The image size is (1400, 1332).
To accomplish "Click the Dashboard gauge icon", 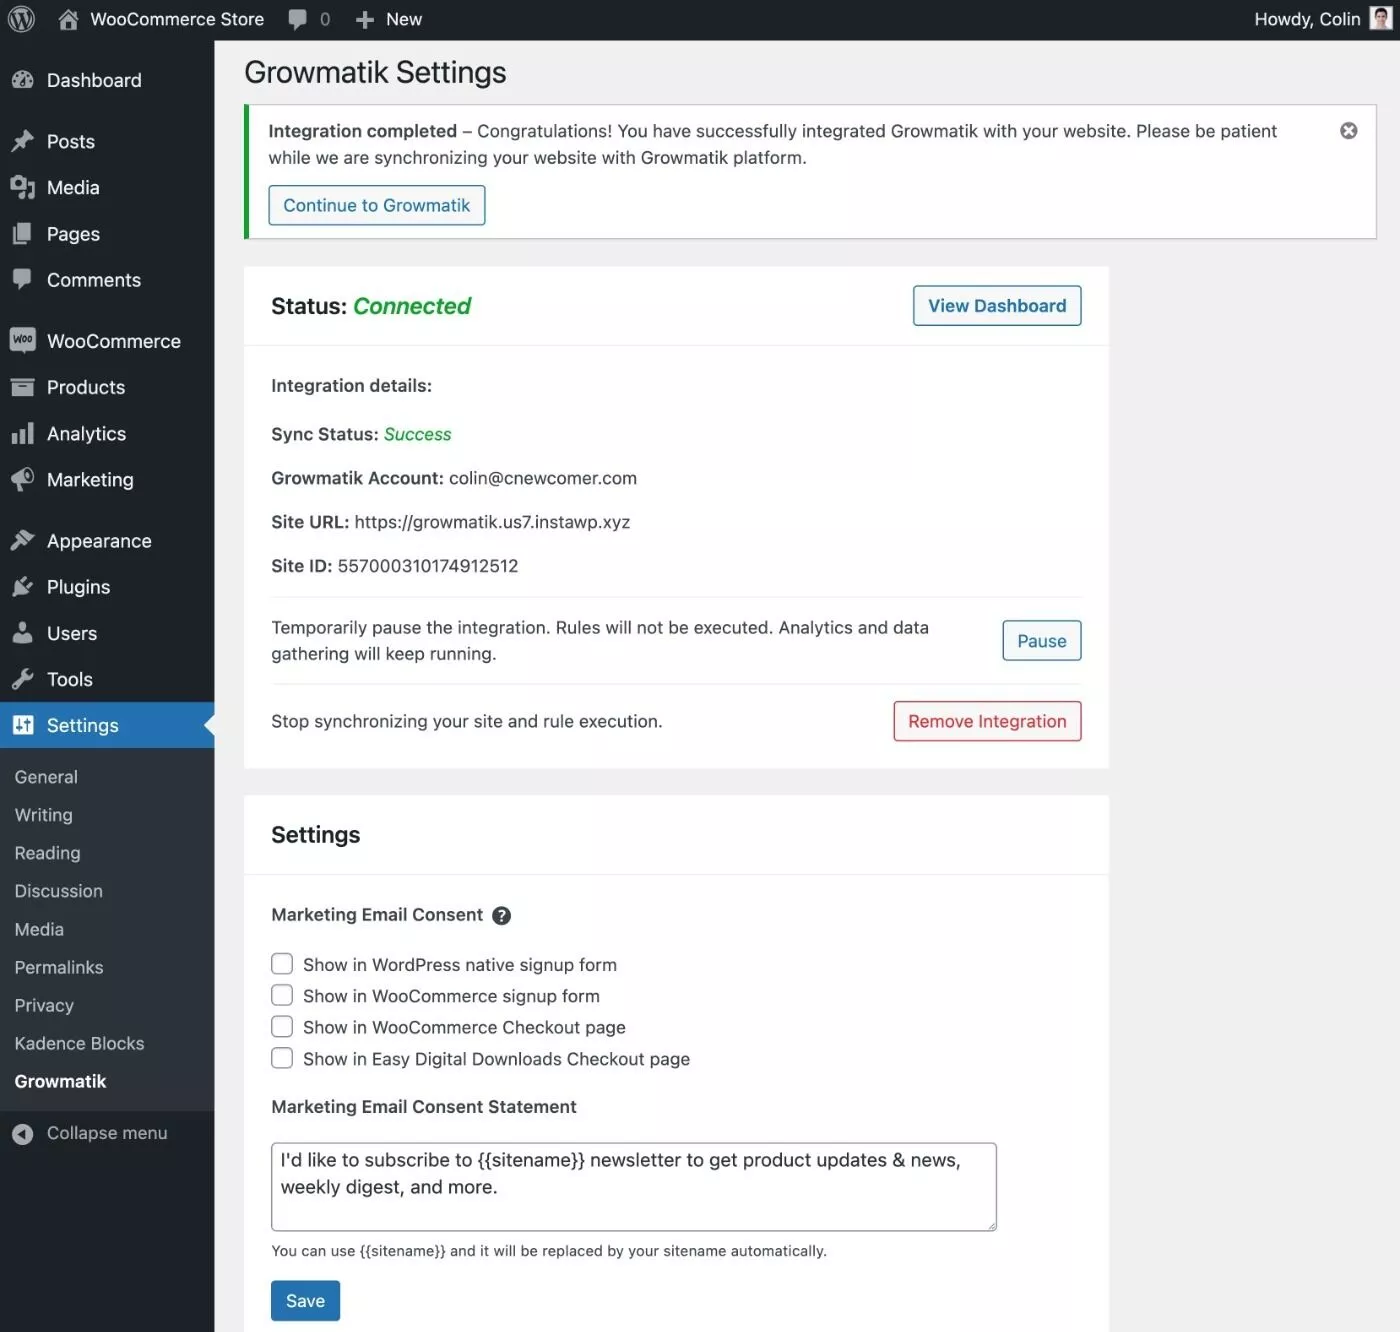I will 22,80.
